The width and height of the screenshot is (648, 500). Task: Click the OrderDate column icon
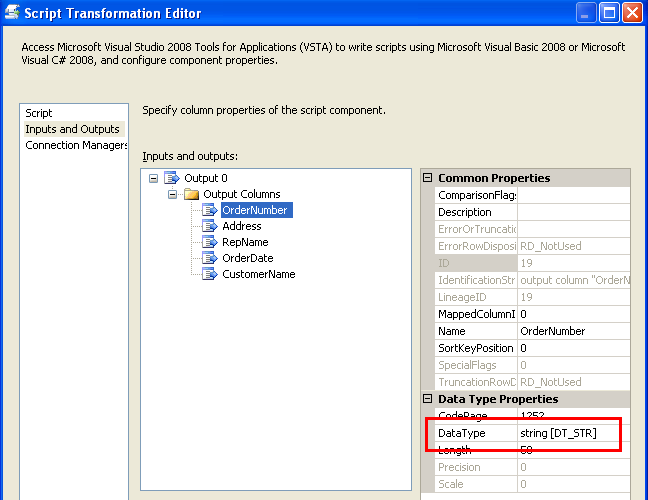[x=210, y=258]
